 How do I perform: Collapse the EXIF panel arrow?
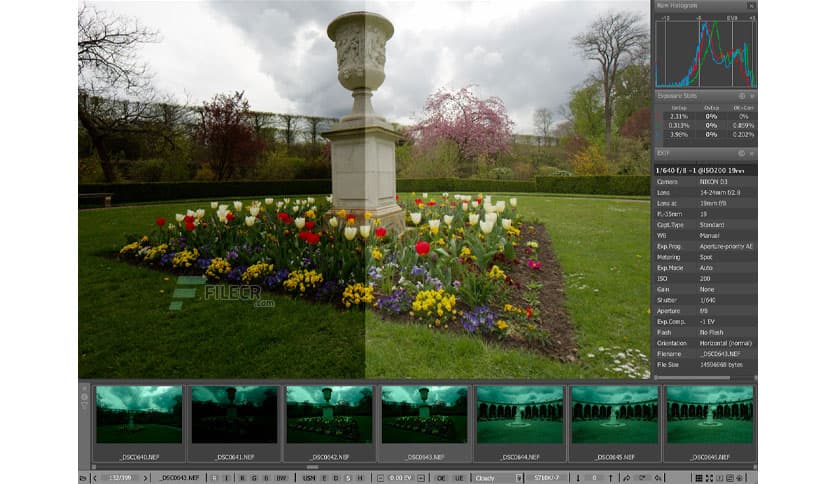coord(752,153)
